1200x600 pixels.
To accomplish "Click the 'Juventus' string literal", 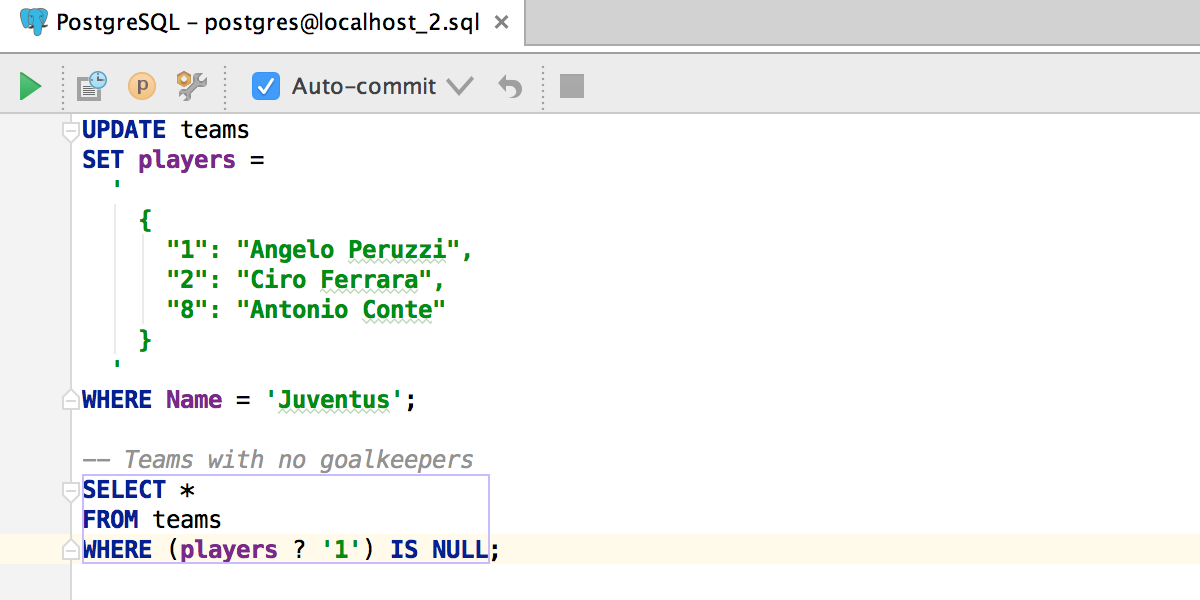I will pyautogui.click(x=334, y=400).
